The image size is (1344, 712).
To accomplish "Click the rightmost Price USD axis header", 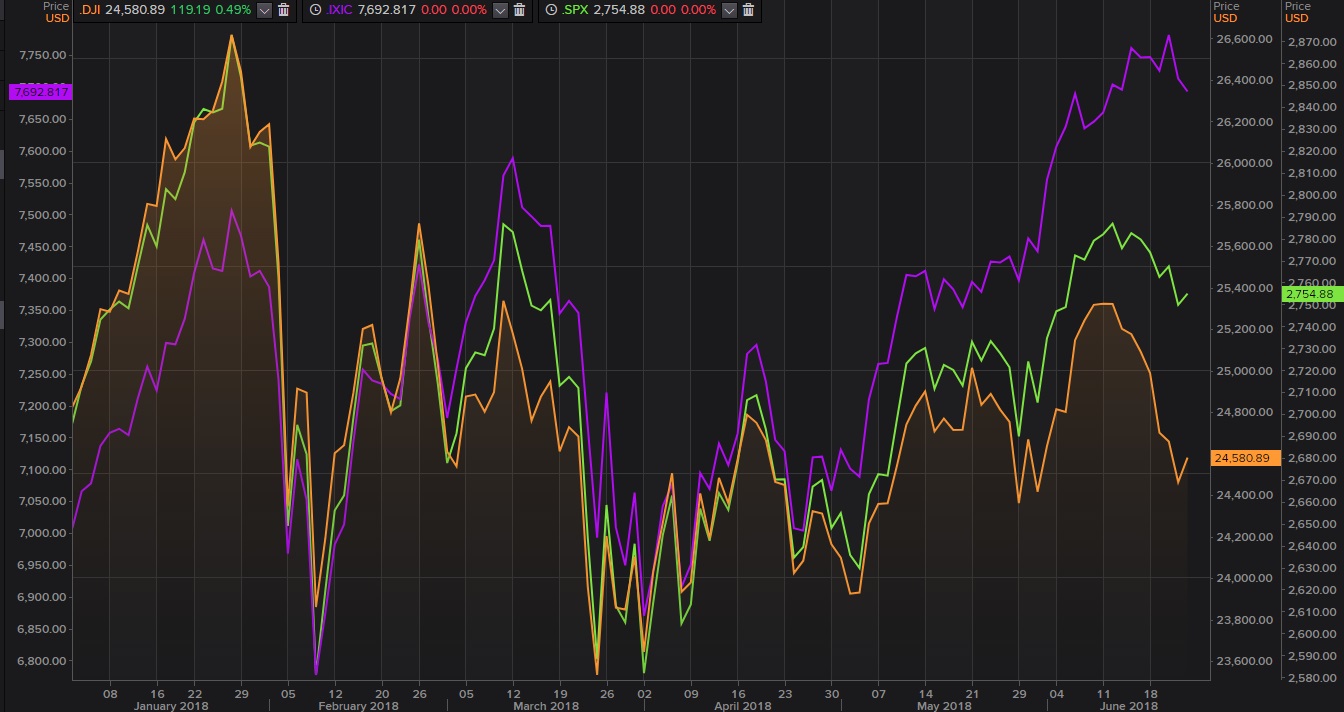I will tap(1297, 12).
